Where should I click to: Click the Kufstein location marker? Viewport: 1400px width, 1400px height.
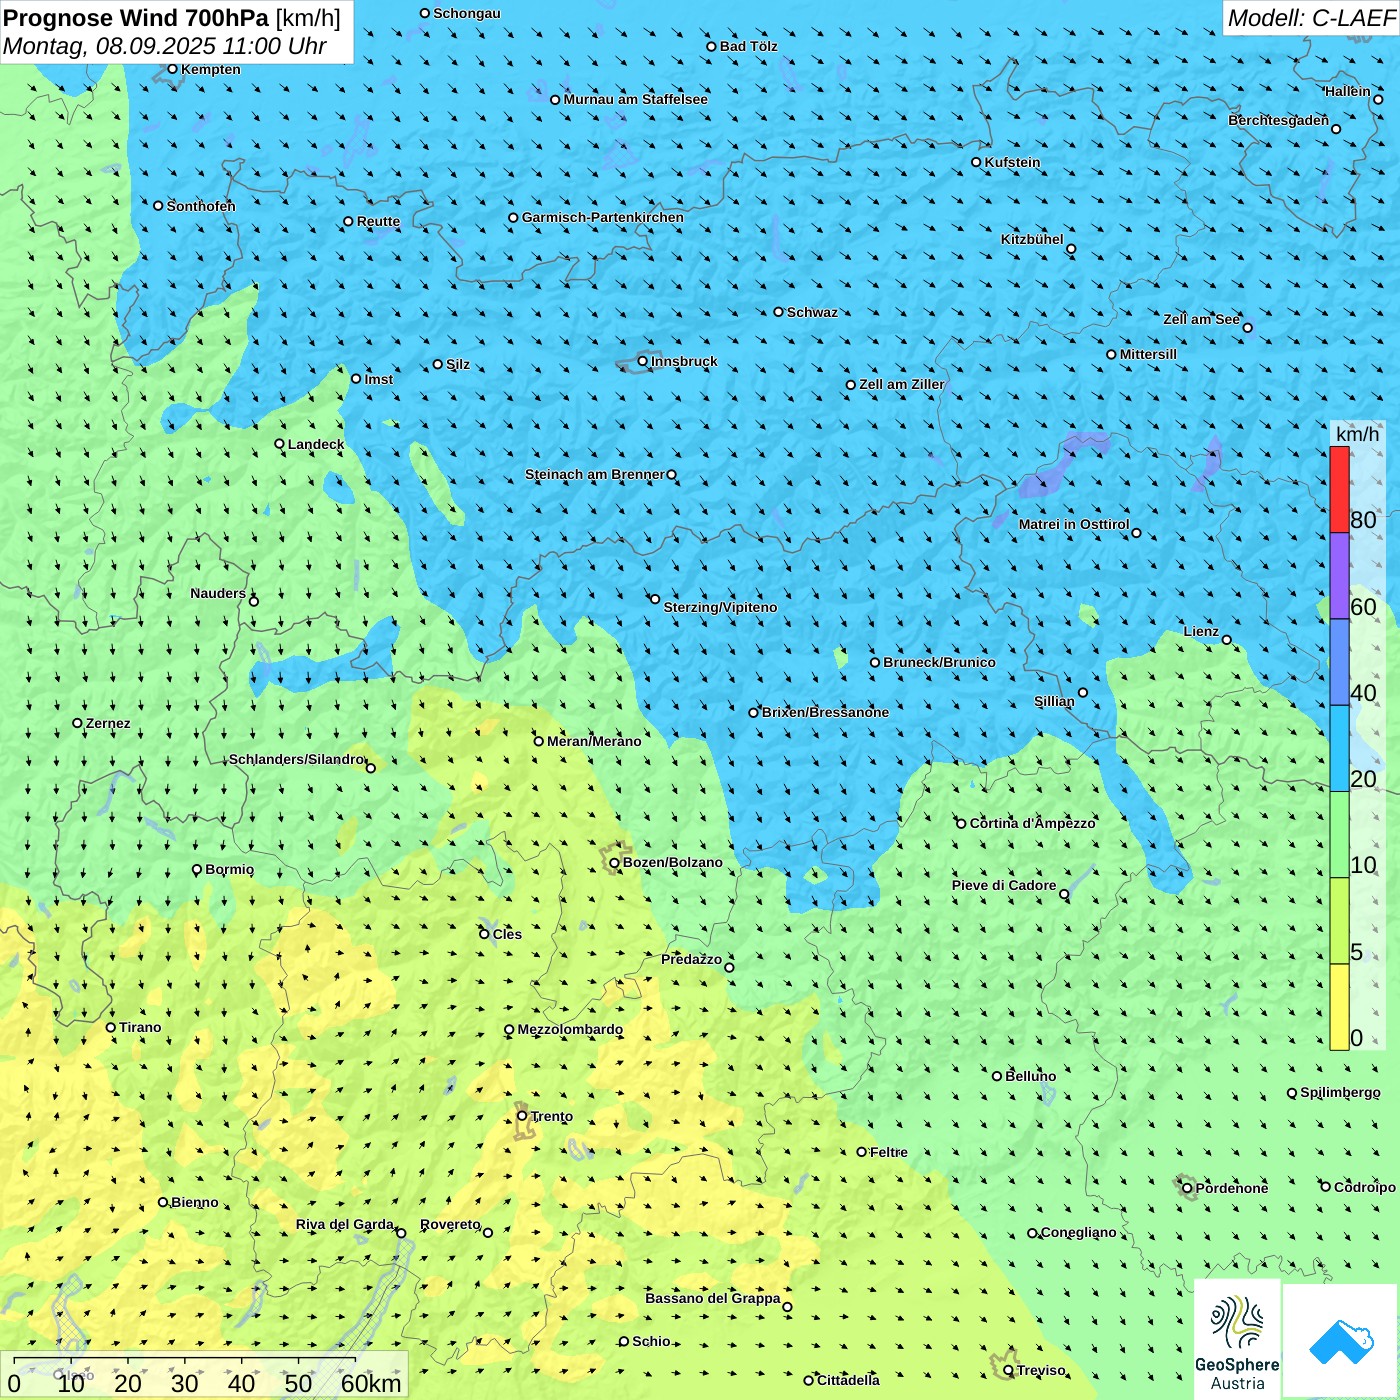976,162
